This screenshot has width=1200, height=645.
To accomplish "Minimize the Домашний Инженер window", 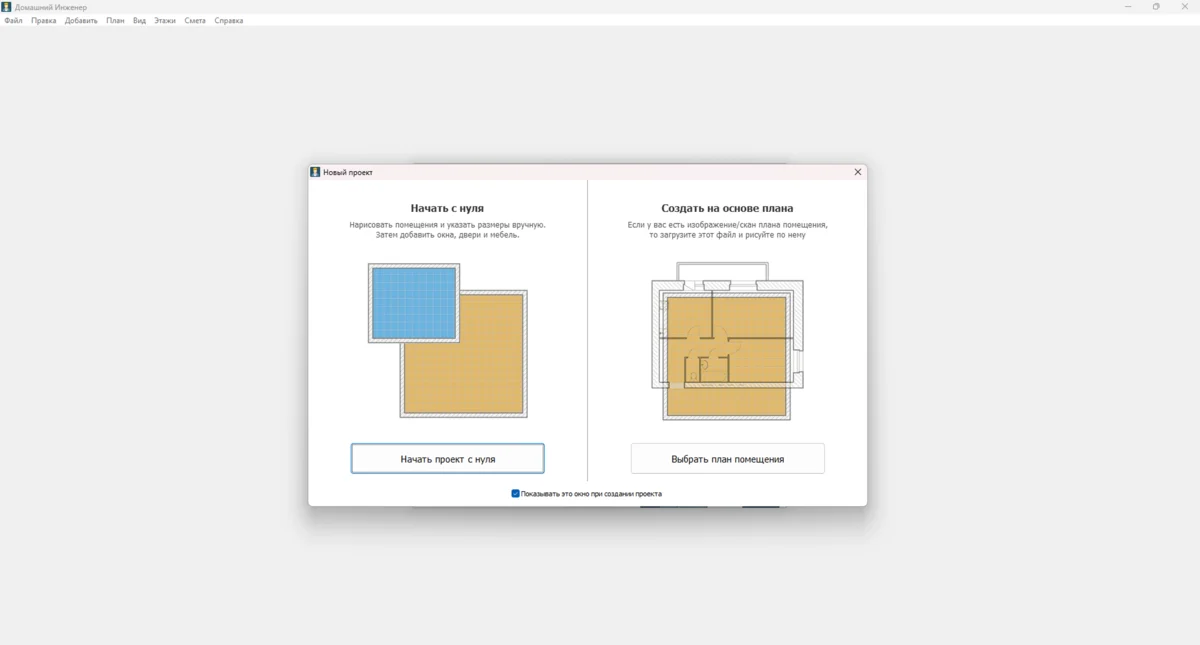I will tap(1128, 7).
